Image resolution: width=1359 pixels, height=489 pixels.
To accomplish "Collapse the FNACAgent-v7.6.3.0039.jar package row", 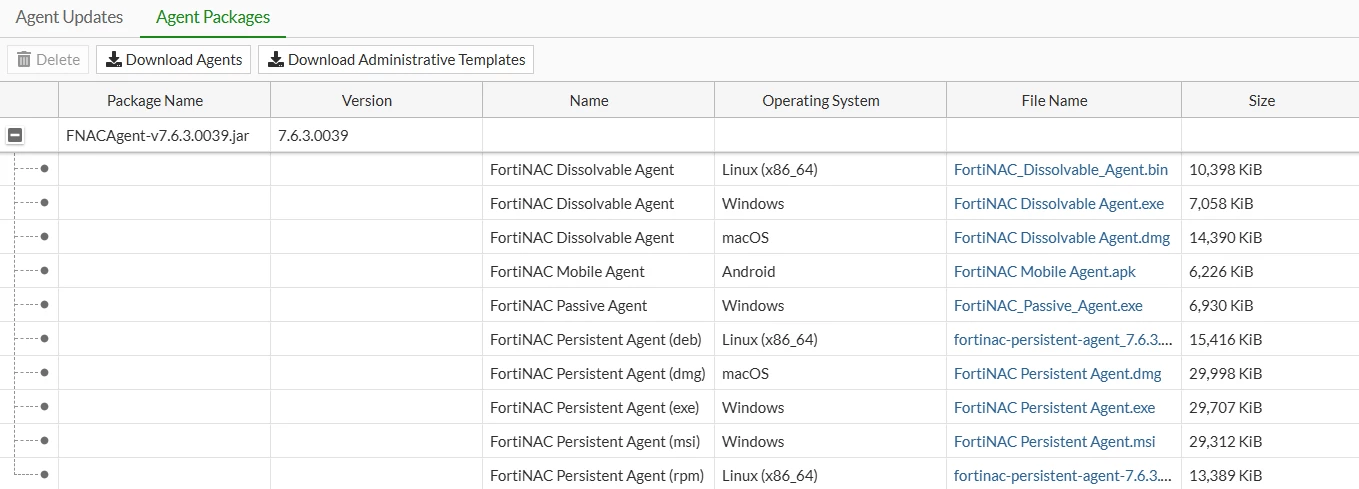I will tap(15, 135).
